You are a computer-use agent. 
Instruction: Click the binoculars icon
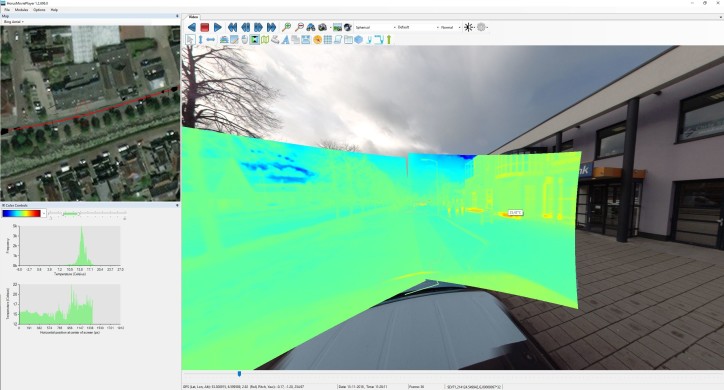point(311,27)
